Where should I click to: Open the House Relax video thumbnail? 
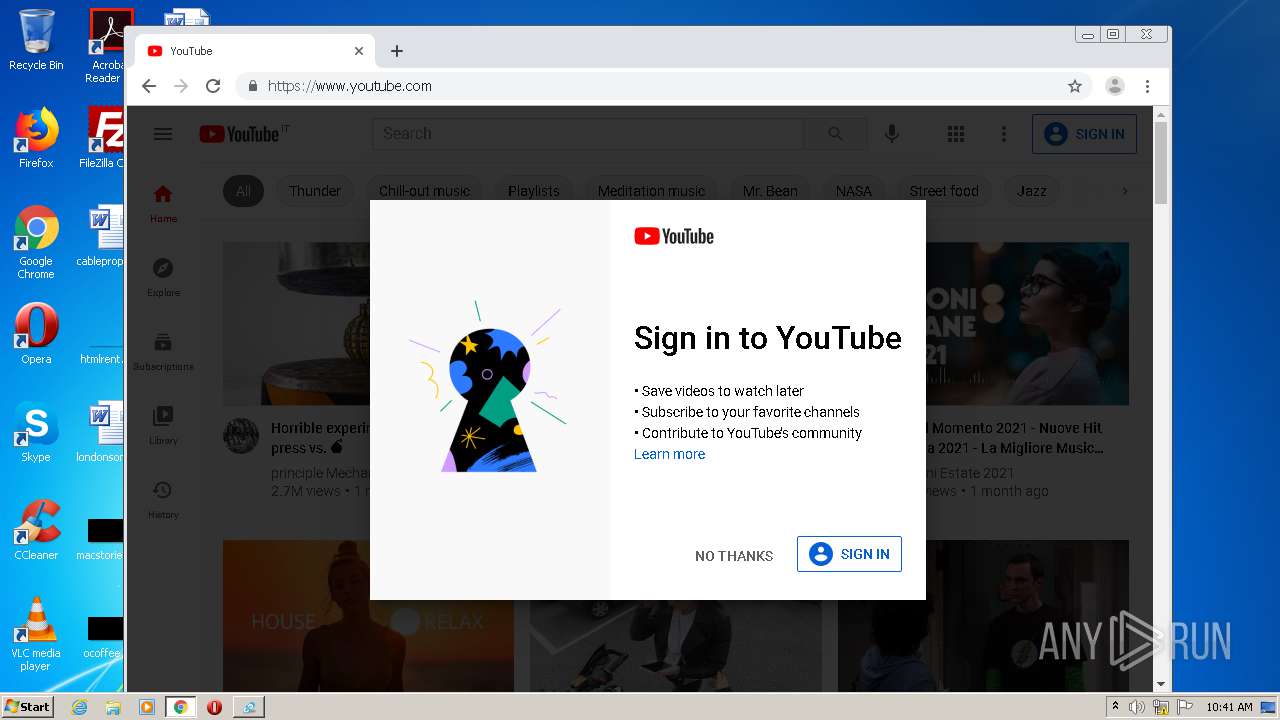(368, 616)
